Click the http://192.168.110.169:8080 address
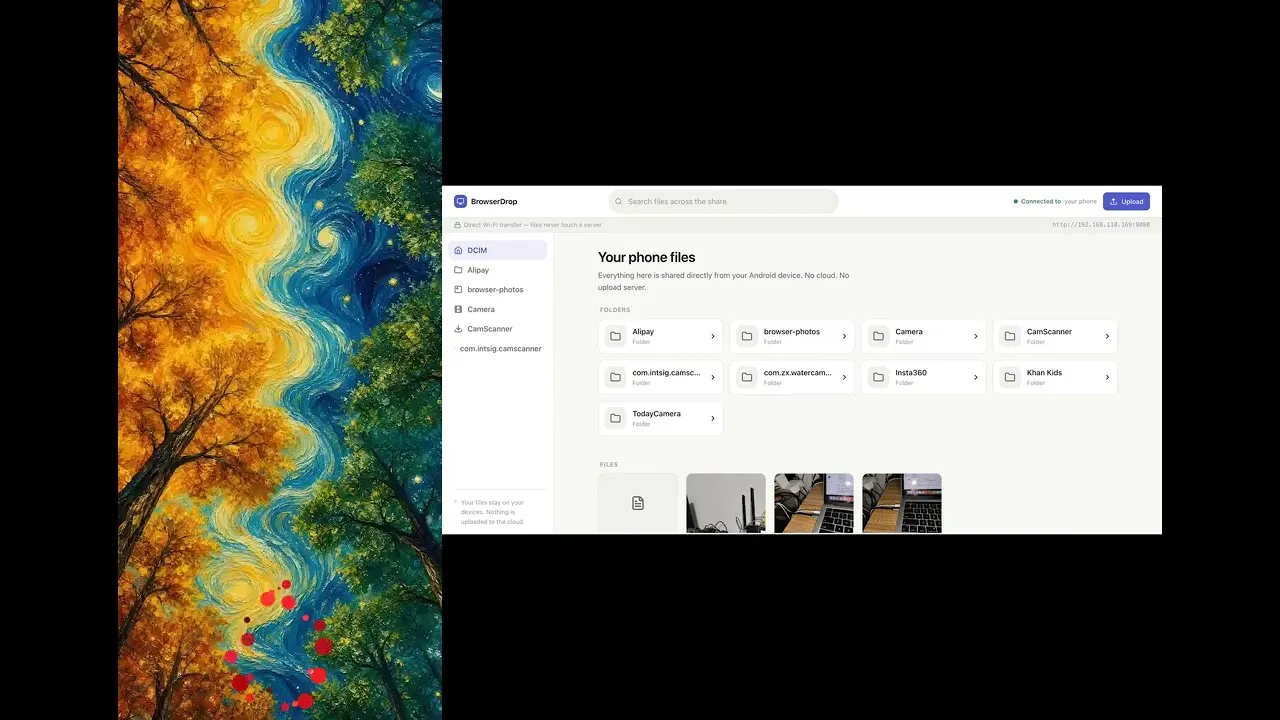This screenshot has width=1280, height=720. pyautogui.click(x=1101, y=225)
